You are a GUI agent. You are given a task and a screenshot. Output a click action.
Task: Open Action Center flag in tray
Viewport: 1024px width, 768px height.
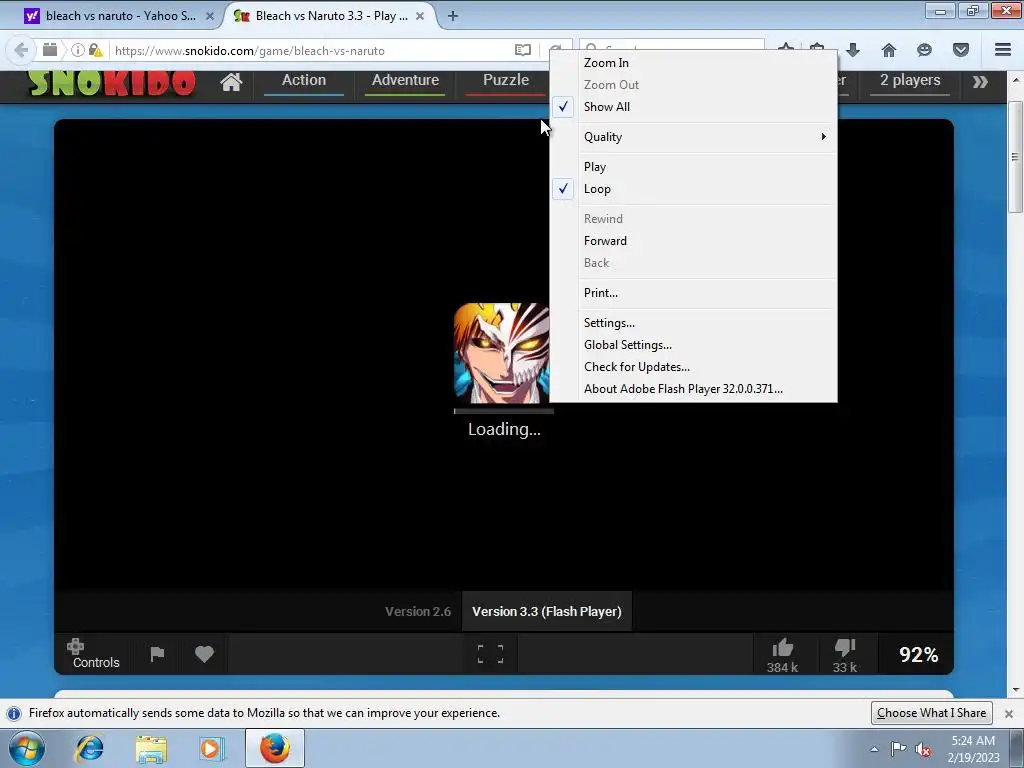pos(899,749)
